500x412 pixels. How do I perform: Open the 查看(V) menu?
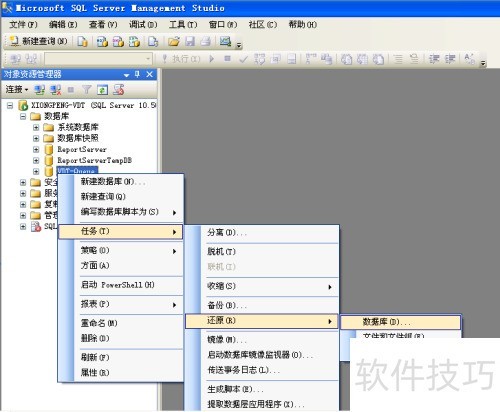point(103,24)
